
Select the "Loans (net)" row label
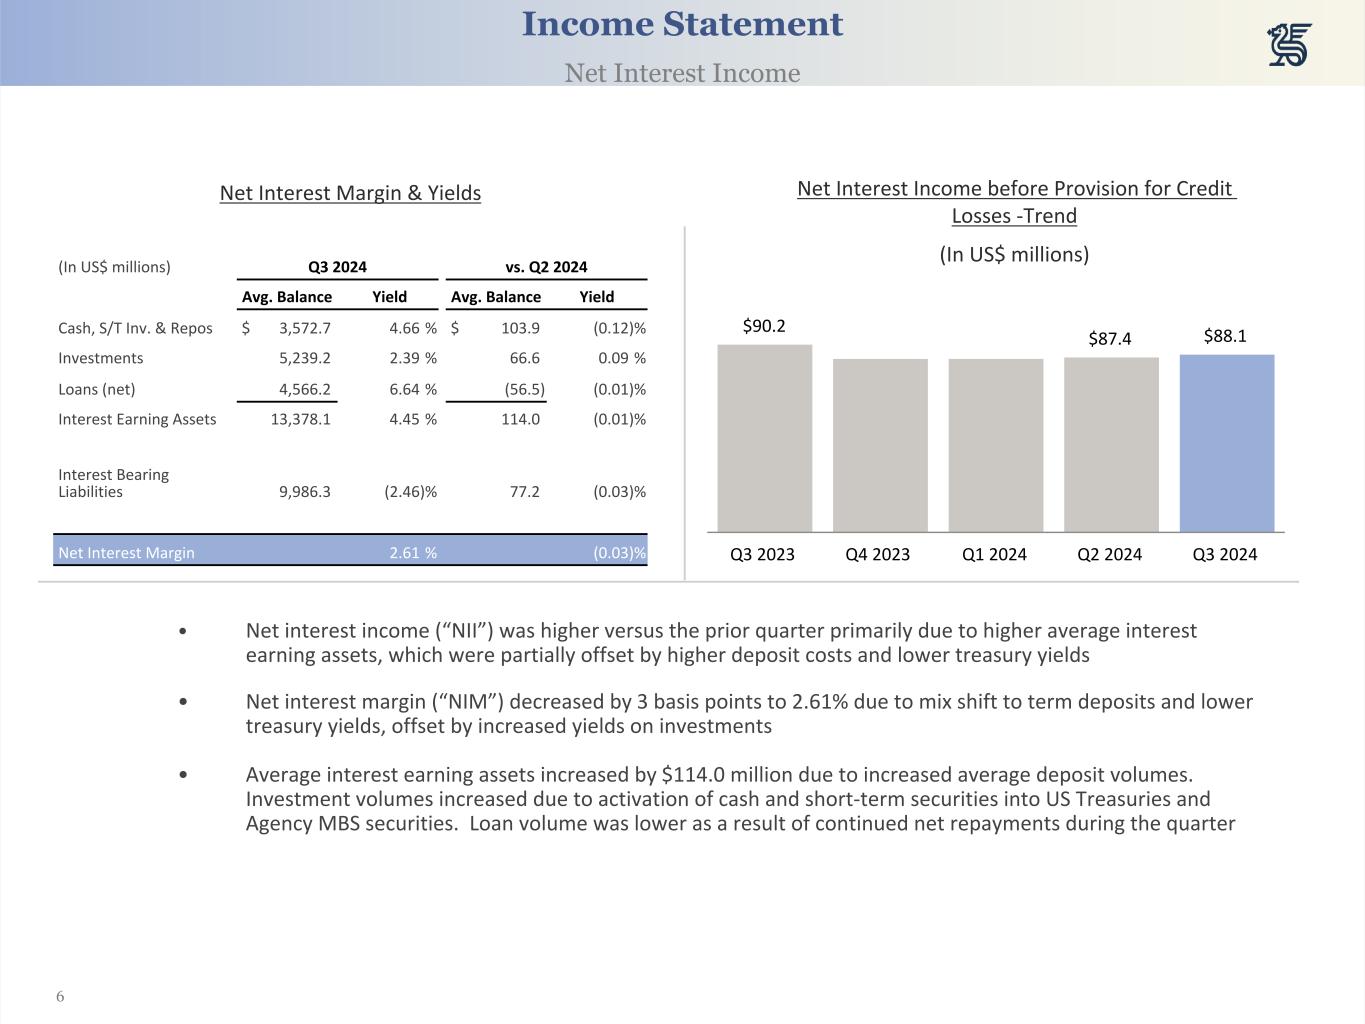click(97, 389)
